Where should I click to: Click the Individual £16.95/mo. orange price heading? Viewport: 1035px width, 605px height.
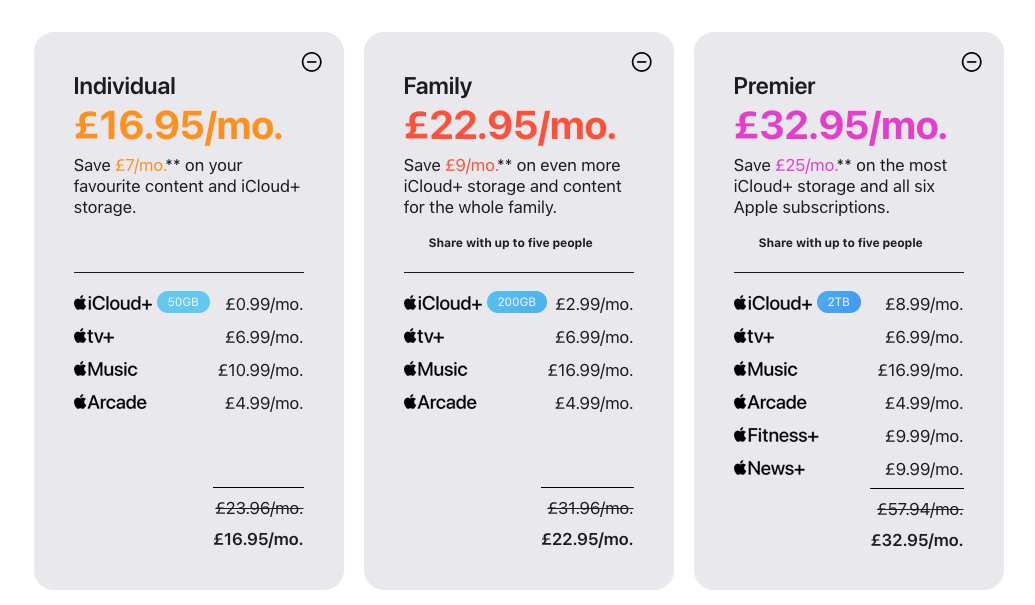tap(179, 125)
